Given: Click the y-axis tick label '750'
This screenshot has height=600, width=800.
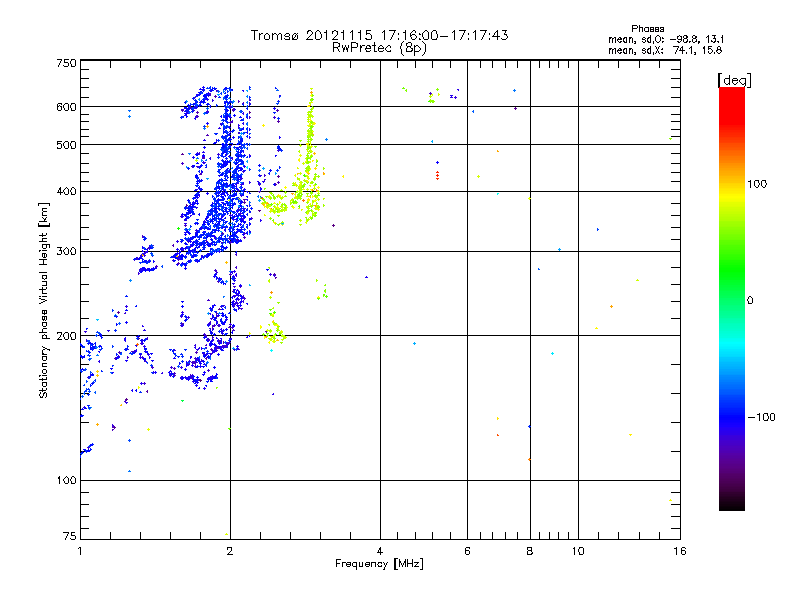Looking at the screenshot, I should coord(66,63).
